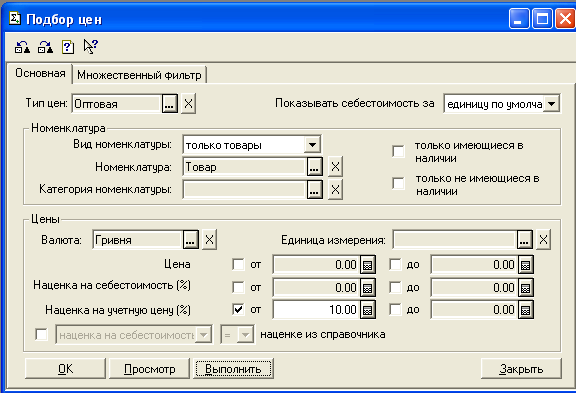Clear the Номенклатура field

coord(335,167)
